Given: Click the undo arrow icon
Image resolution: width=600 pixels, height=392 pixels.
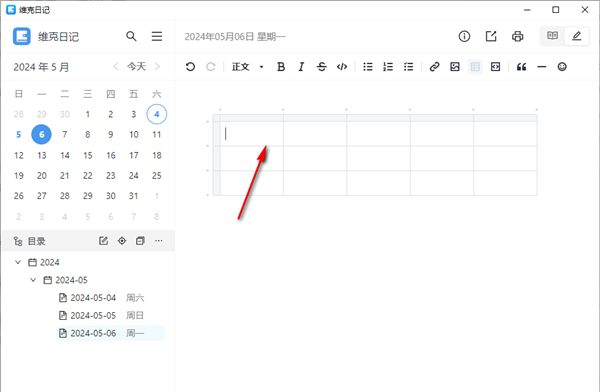Looking at the screenshot, I should [190, 67].
